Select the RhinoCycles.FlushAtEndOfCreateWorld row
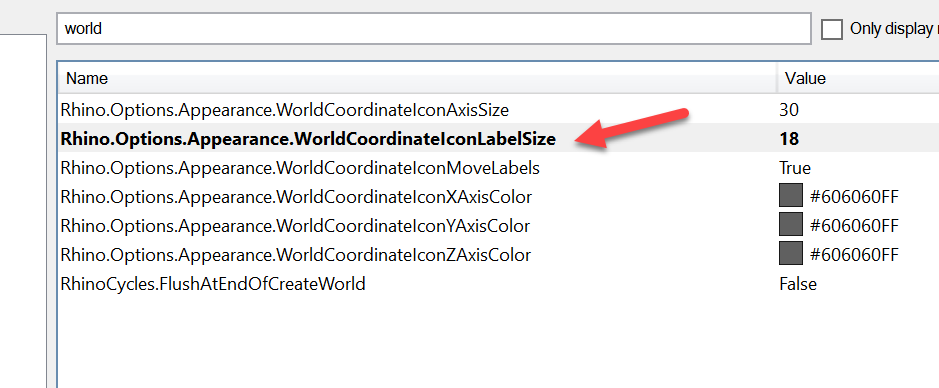This screenshot has height=388, width=939. [498, 284]
